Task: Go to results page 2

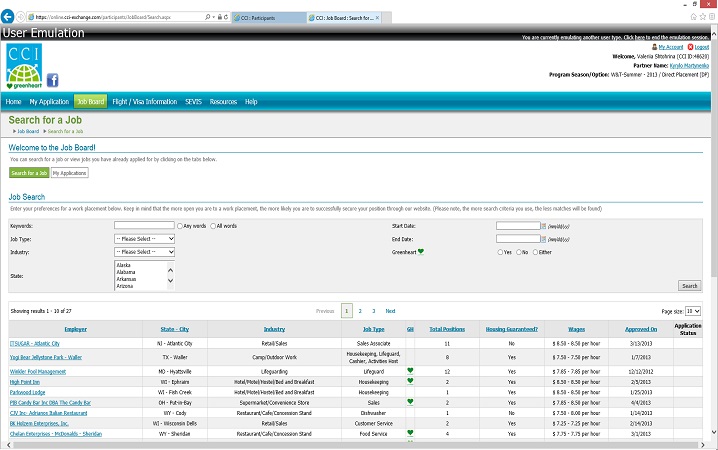Action: (360, 311)
